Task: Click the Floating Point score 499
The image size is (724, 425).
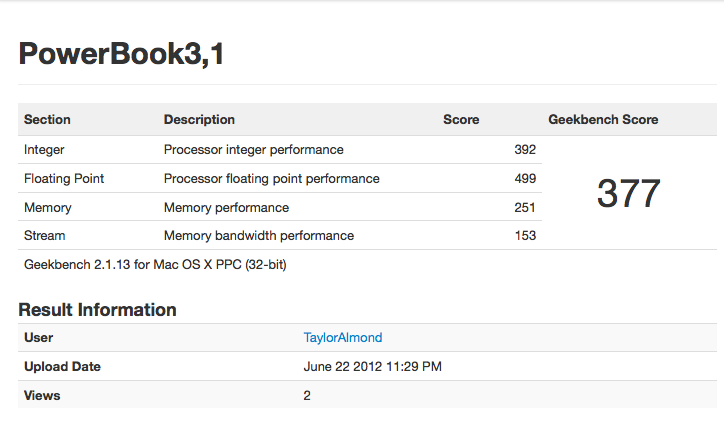Action: [525, 179]
